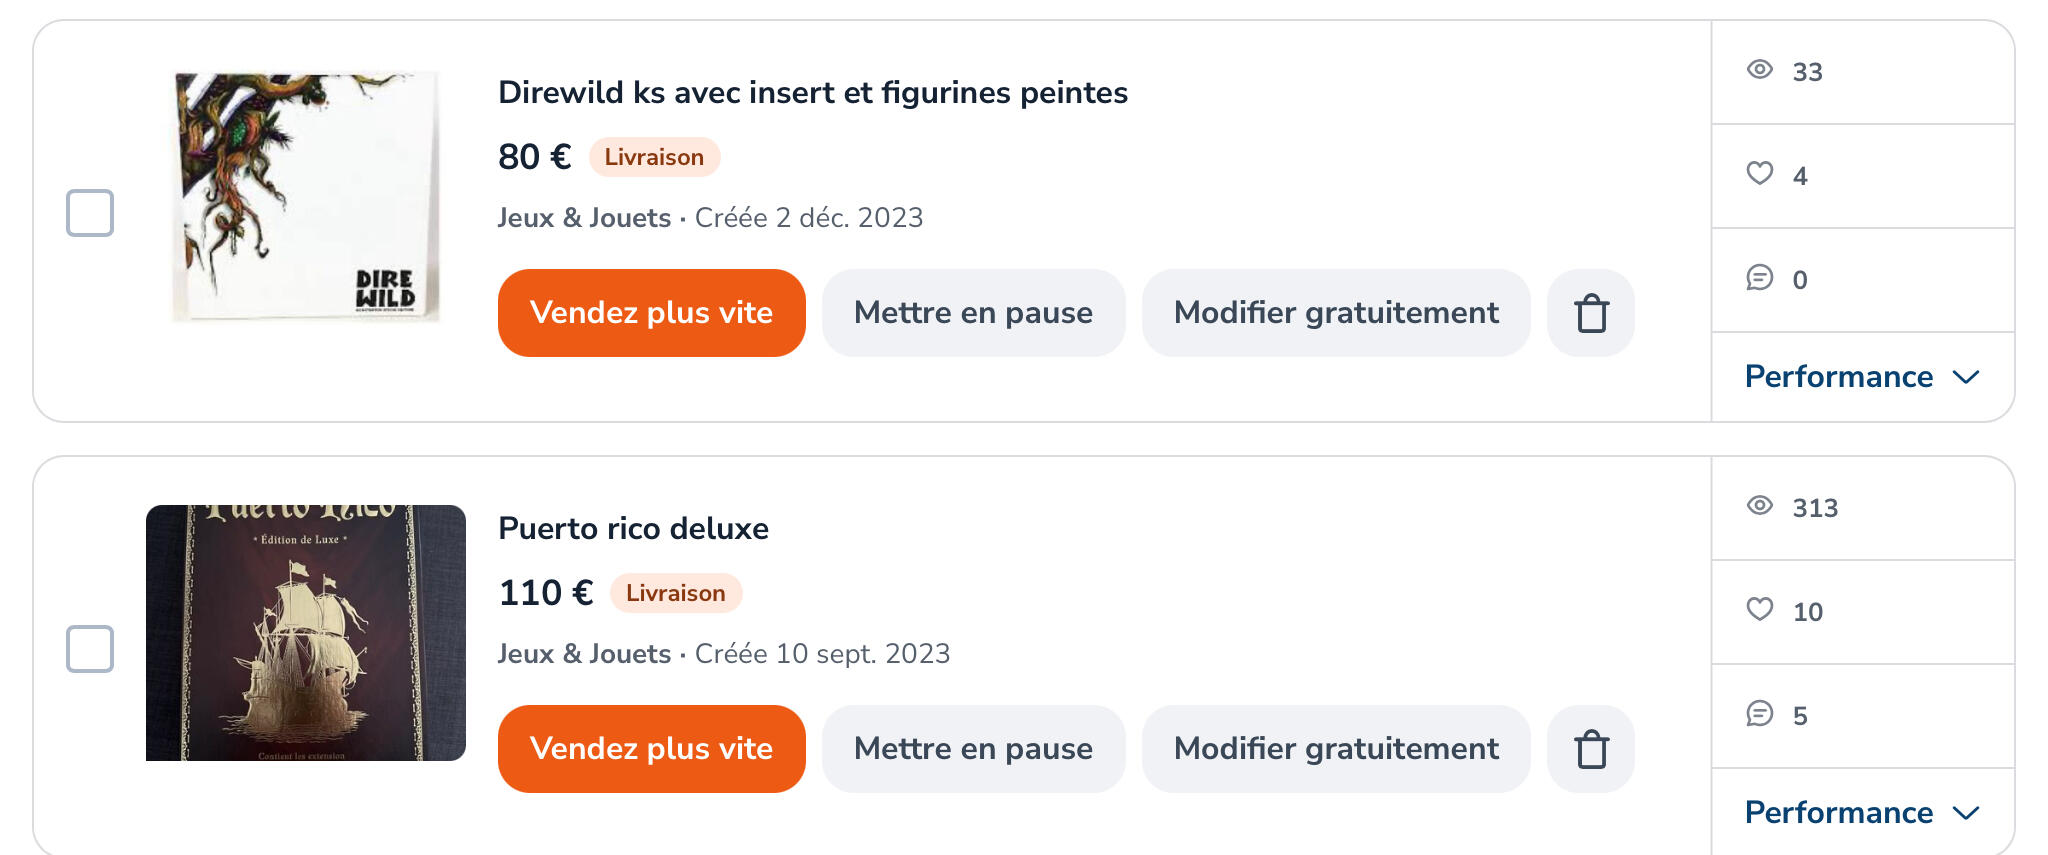Image resolution: width=2048 pixels, height=855 pixels.
Task: Pause the Puerto rico deluxe listing
Action: click(974, 749)
